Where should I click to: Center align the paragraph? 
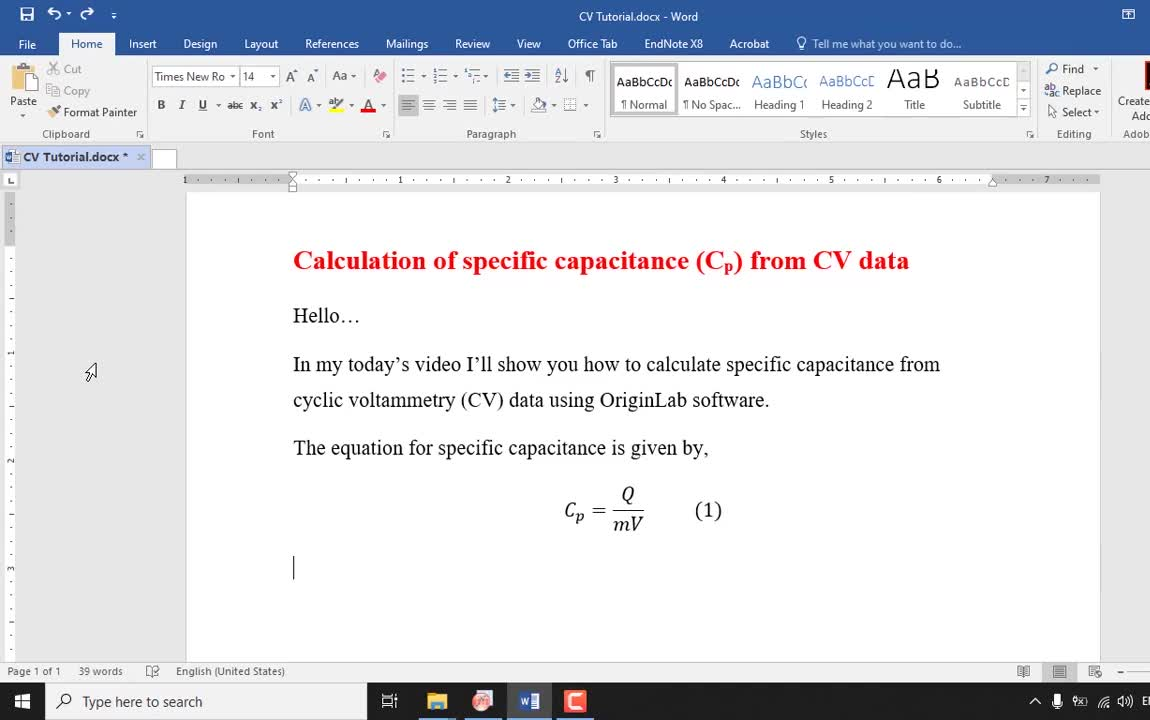[429, 105]
